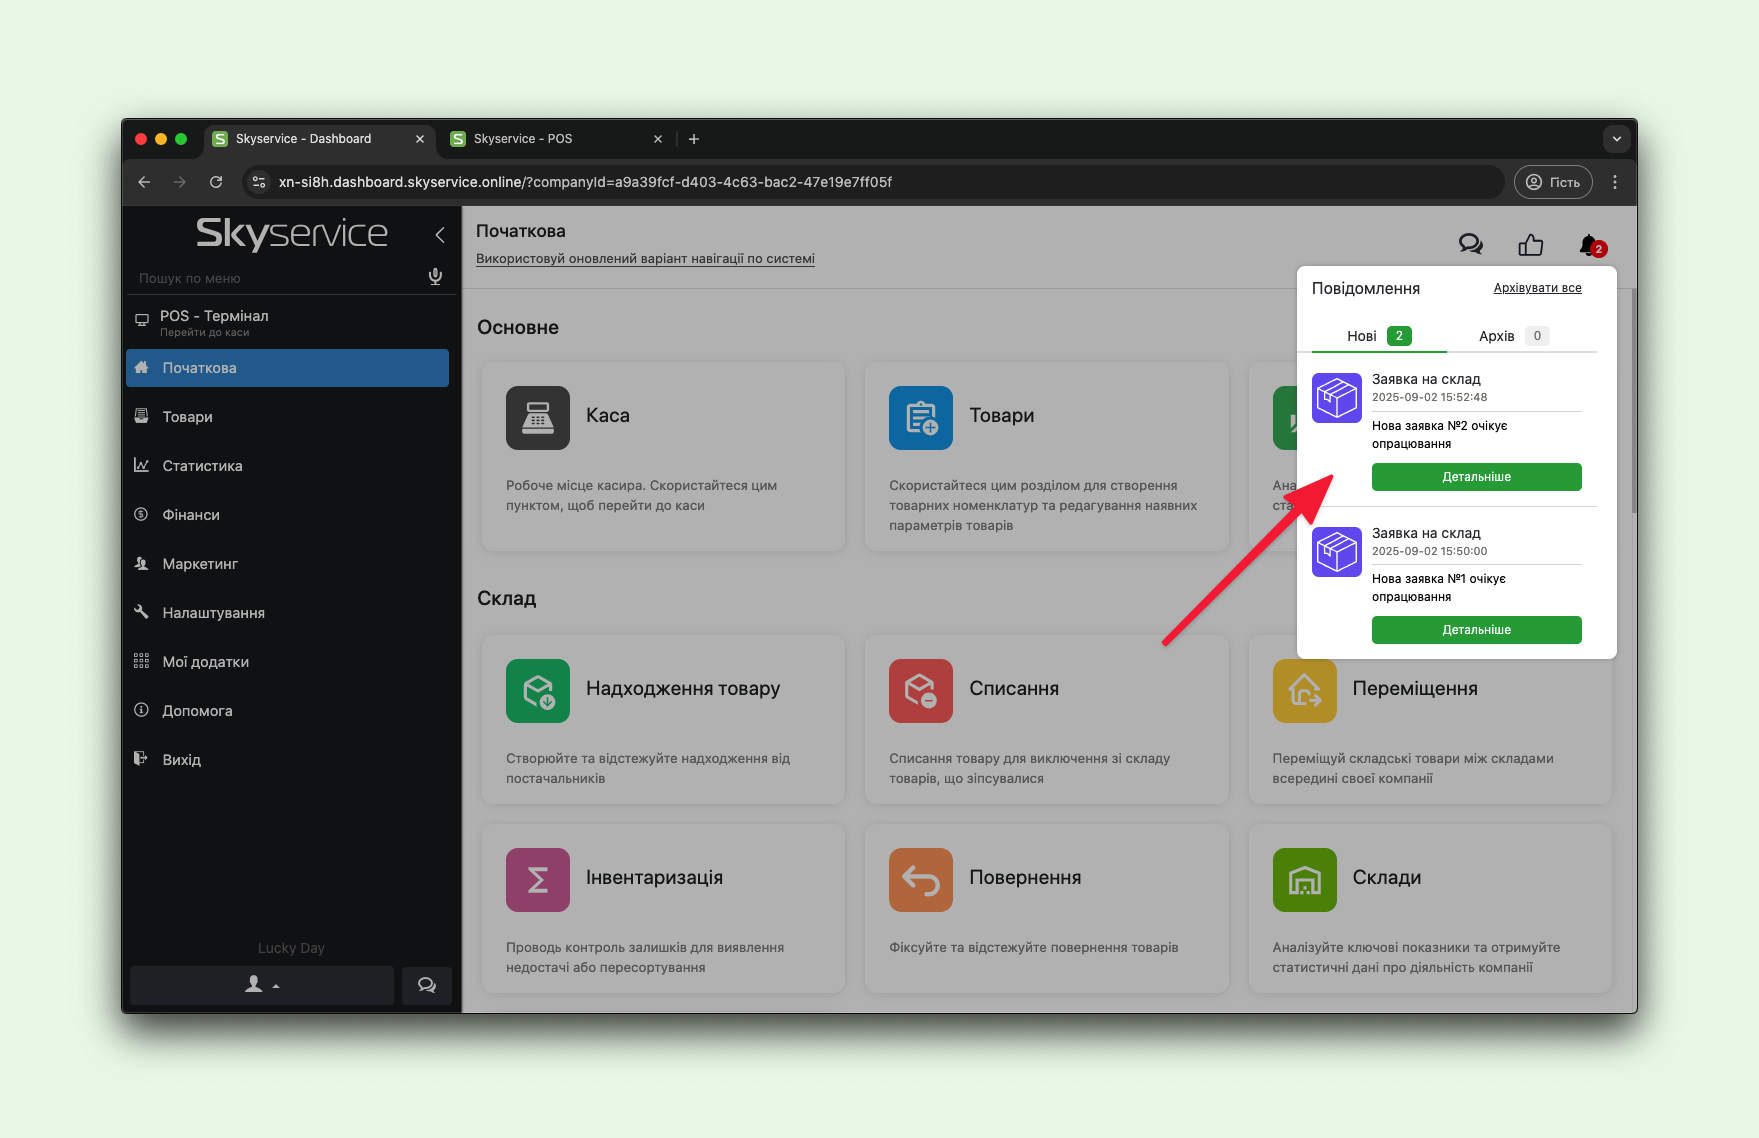
Task: Click the notification bell icon
Action: pyautogui.click(x=1589, y=244)
